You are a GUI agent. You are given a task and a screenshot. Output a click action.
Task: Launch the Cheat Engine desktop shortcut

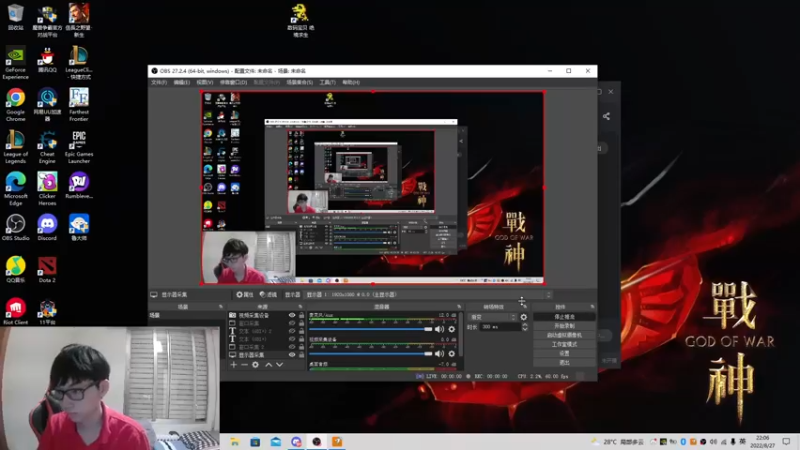pos(47,147)
